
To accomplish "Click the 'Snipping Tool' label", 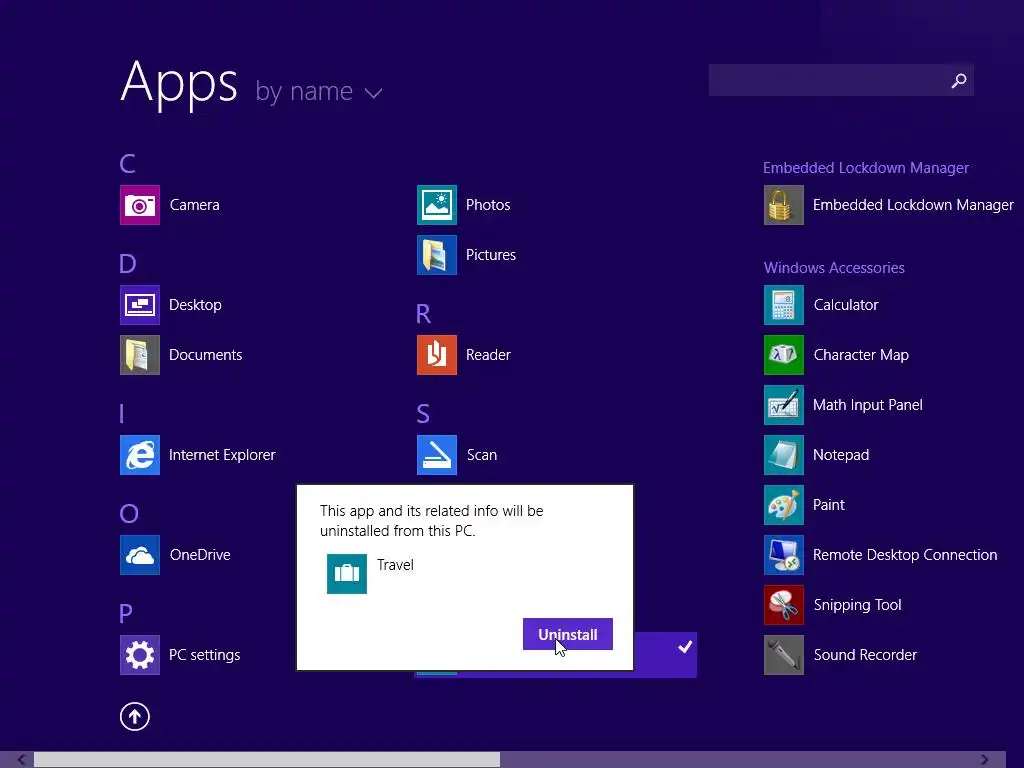I will [857, 605].
